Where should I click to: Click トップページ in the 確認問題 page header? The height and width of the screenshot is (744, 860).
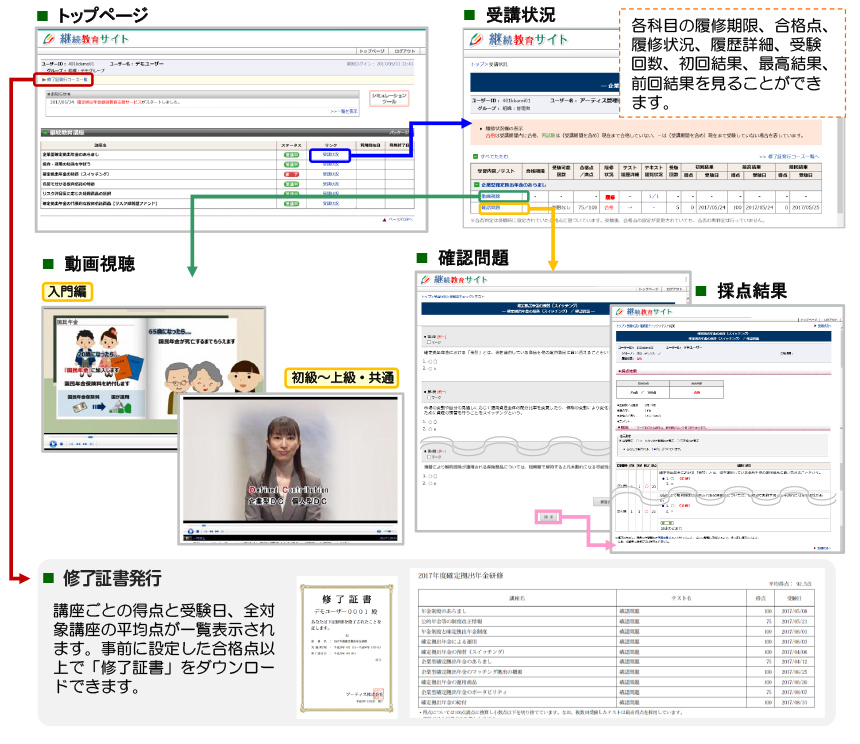(648, 289)
